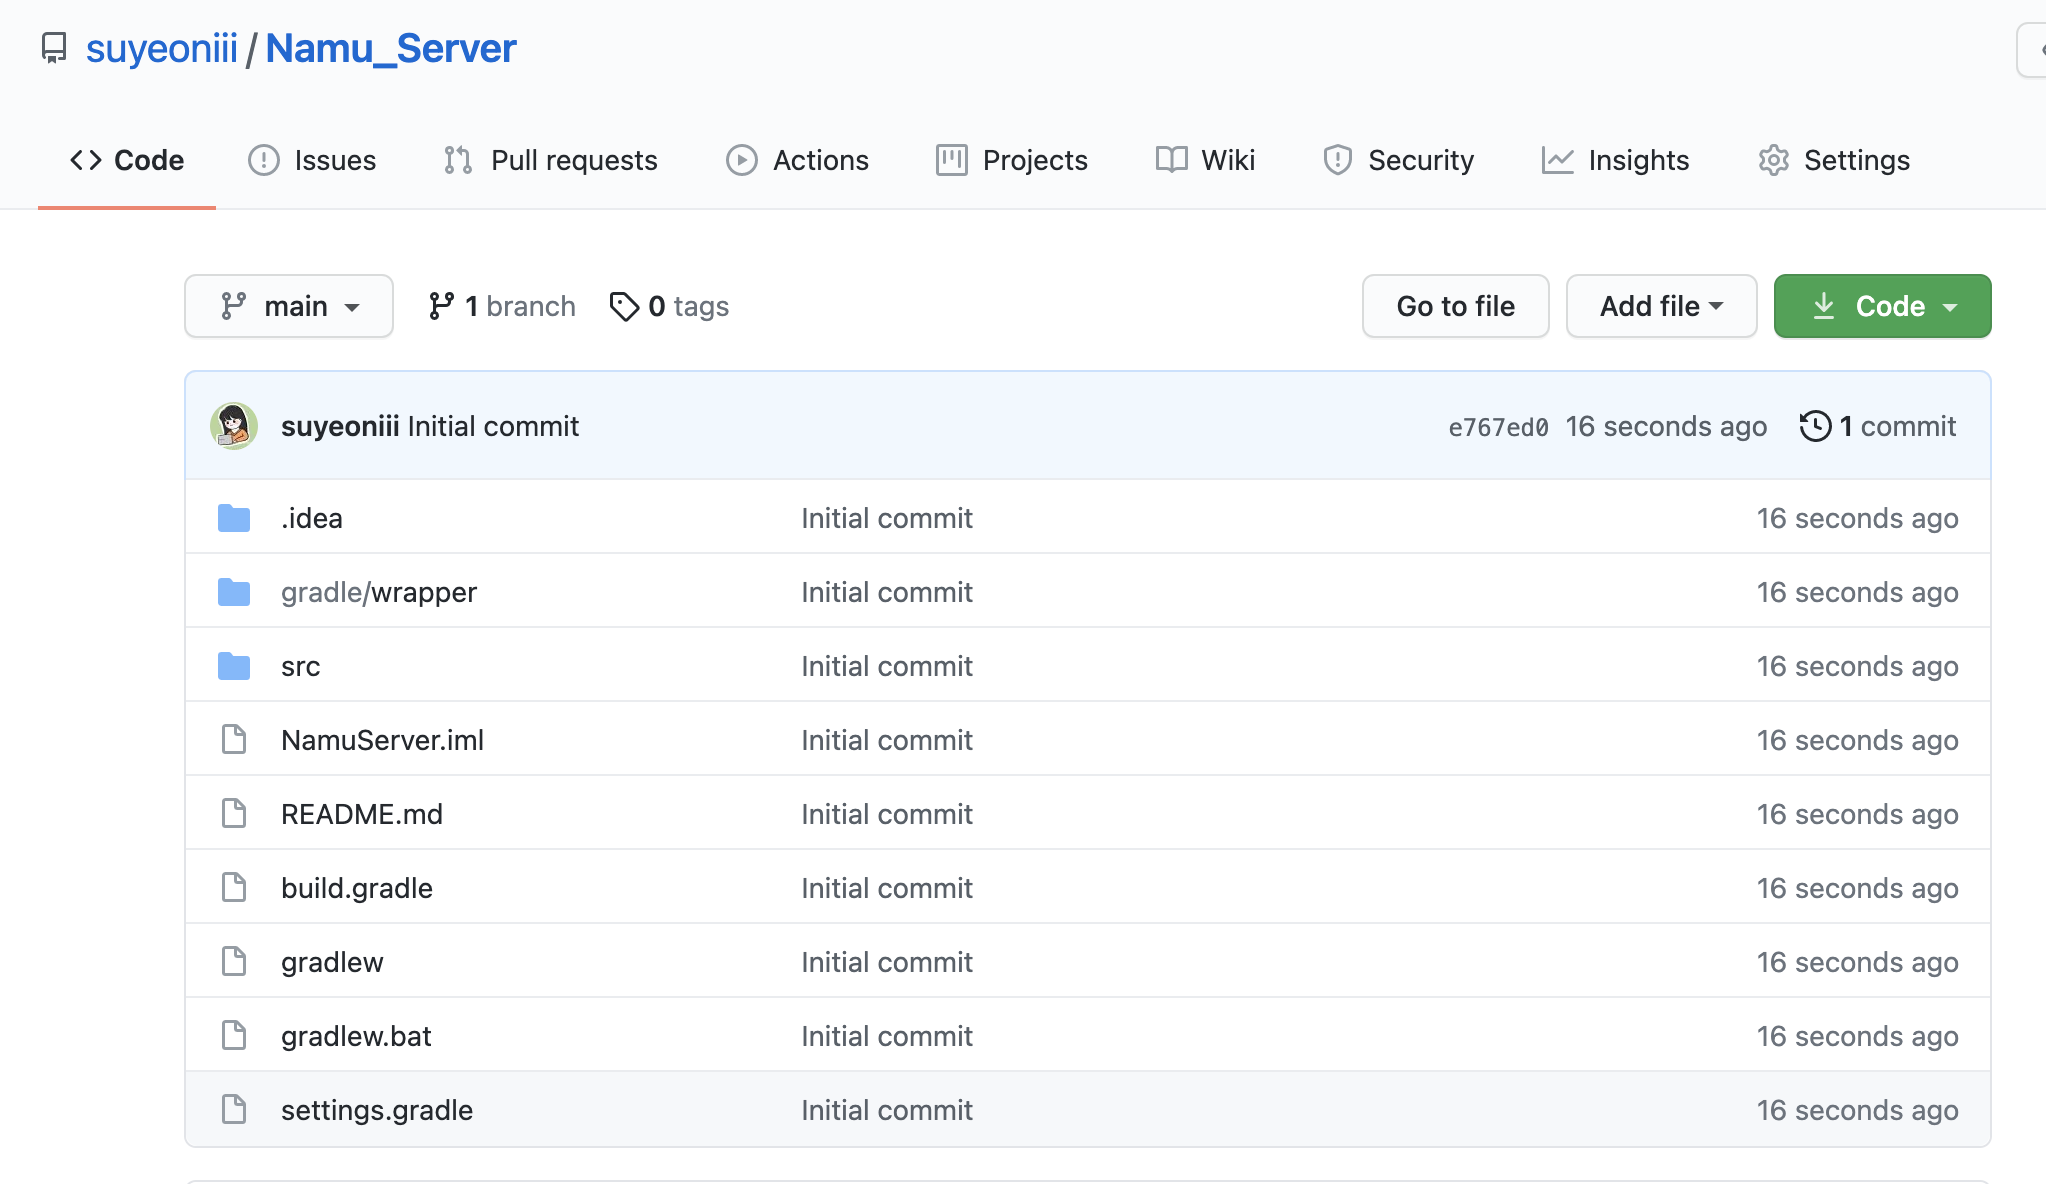Click the README.md file icon

click(234, 814)
